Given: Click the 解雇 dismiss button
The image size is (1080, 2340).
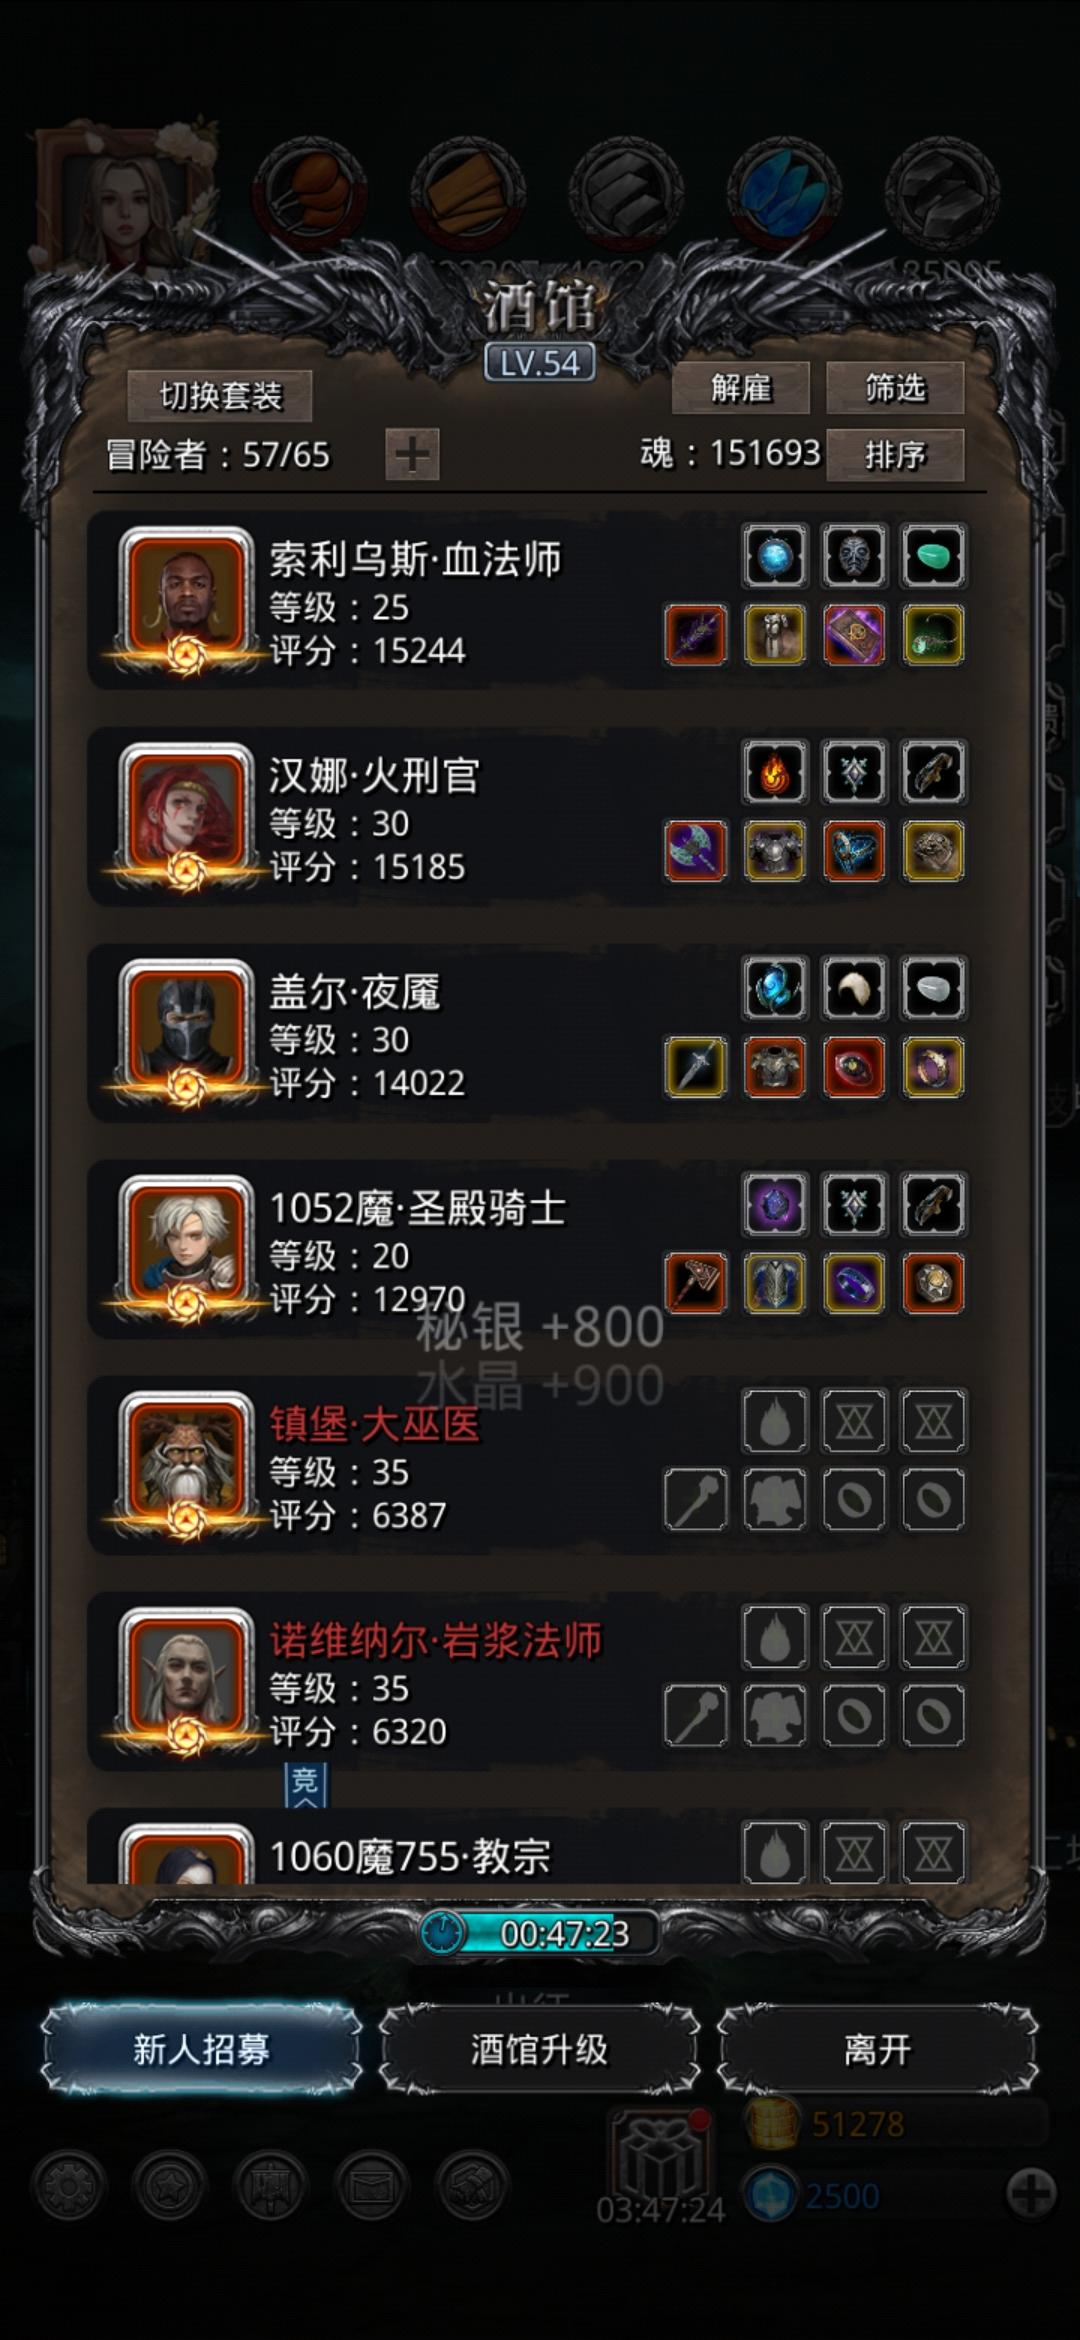Looking at the screenshot, I should pos(740,388).
